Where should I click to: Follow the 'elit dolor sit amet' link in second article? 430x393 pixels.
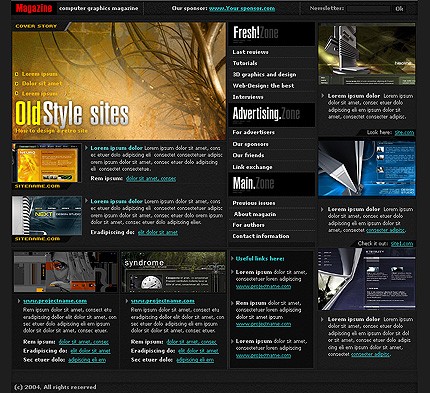[x=158, y=232]
